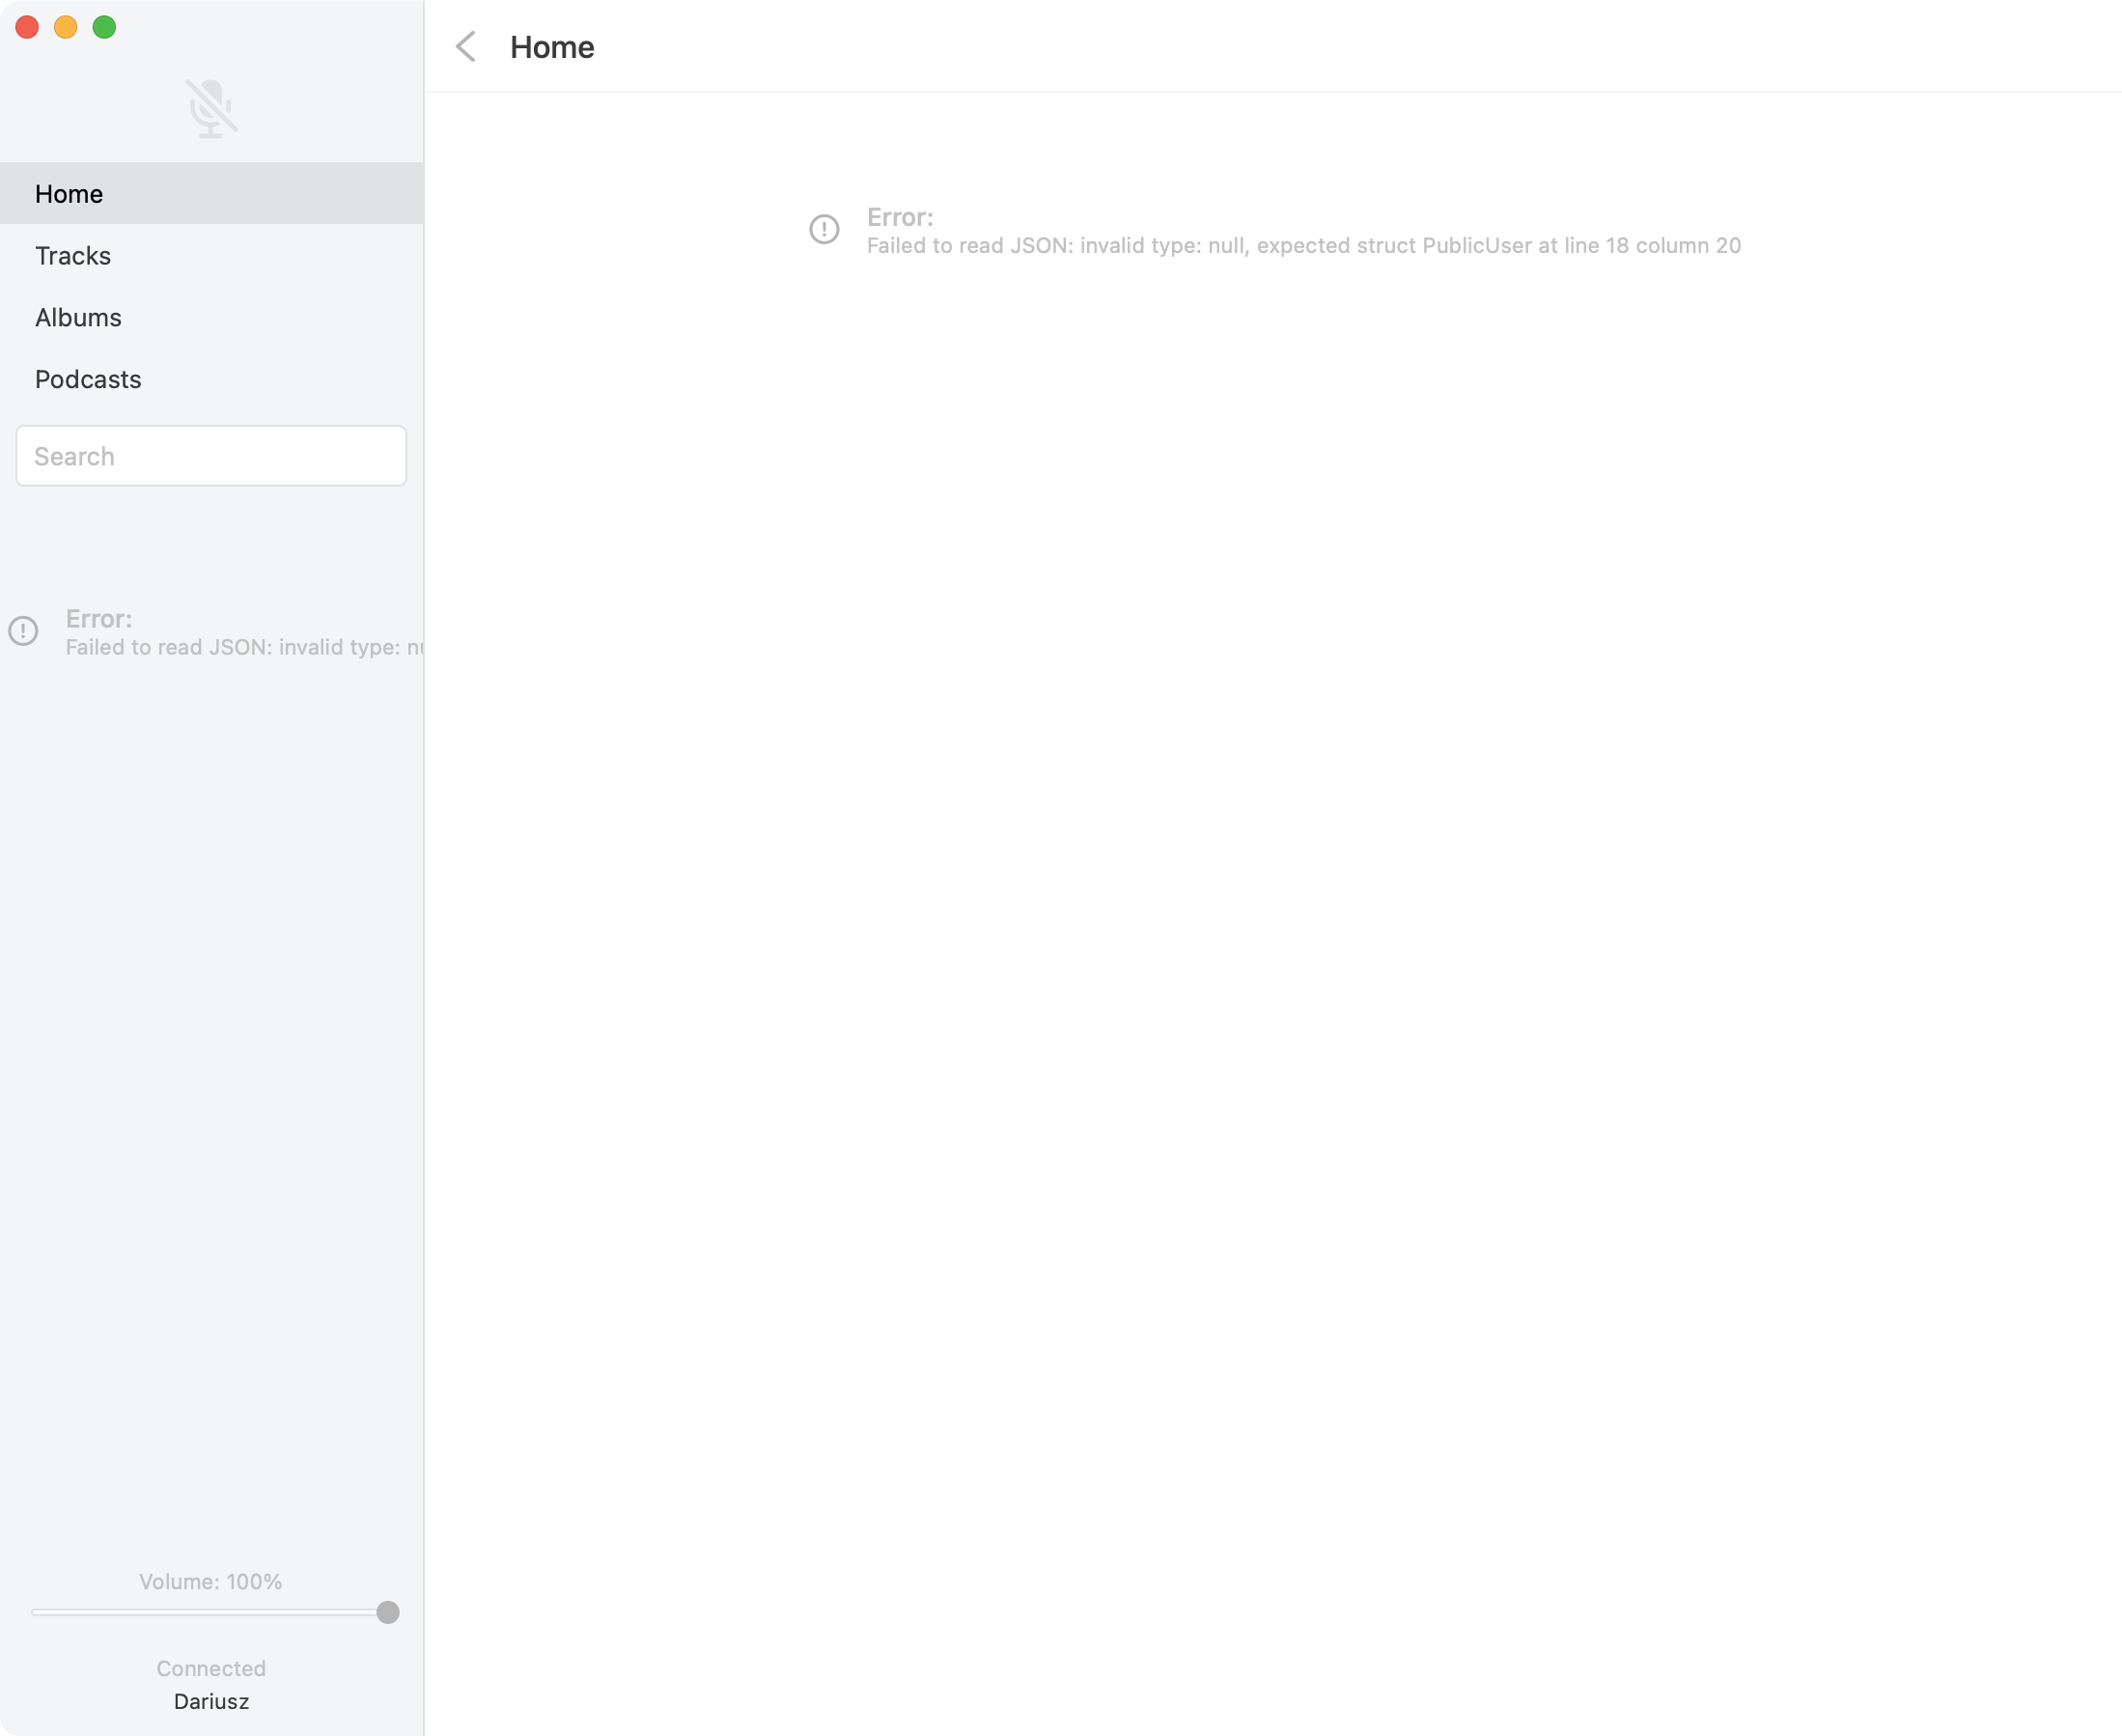Focus the Search input field
The width and height of the screenshot is (2122, 1736).
coord(211,457)
